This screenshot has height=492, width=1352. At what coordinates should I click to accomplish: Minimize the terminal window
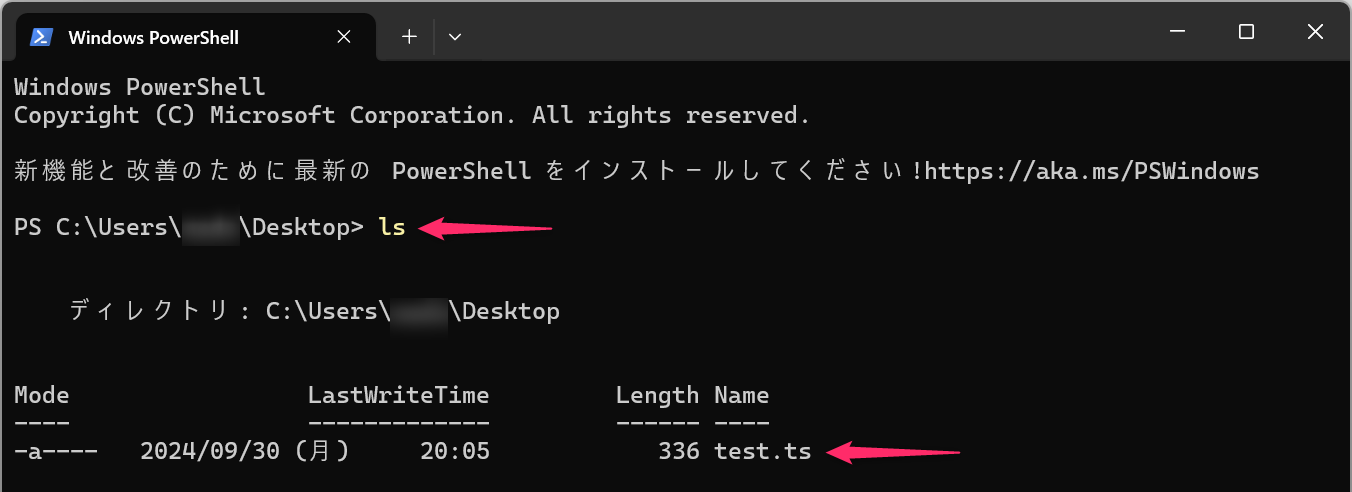point(1177,32)
